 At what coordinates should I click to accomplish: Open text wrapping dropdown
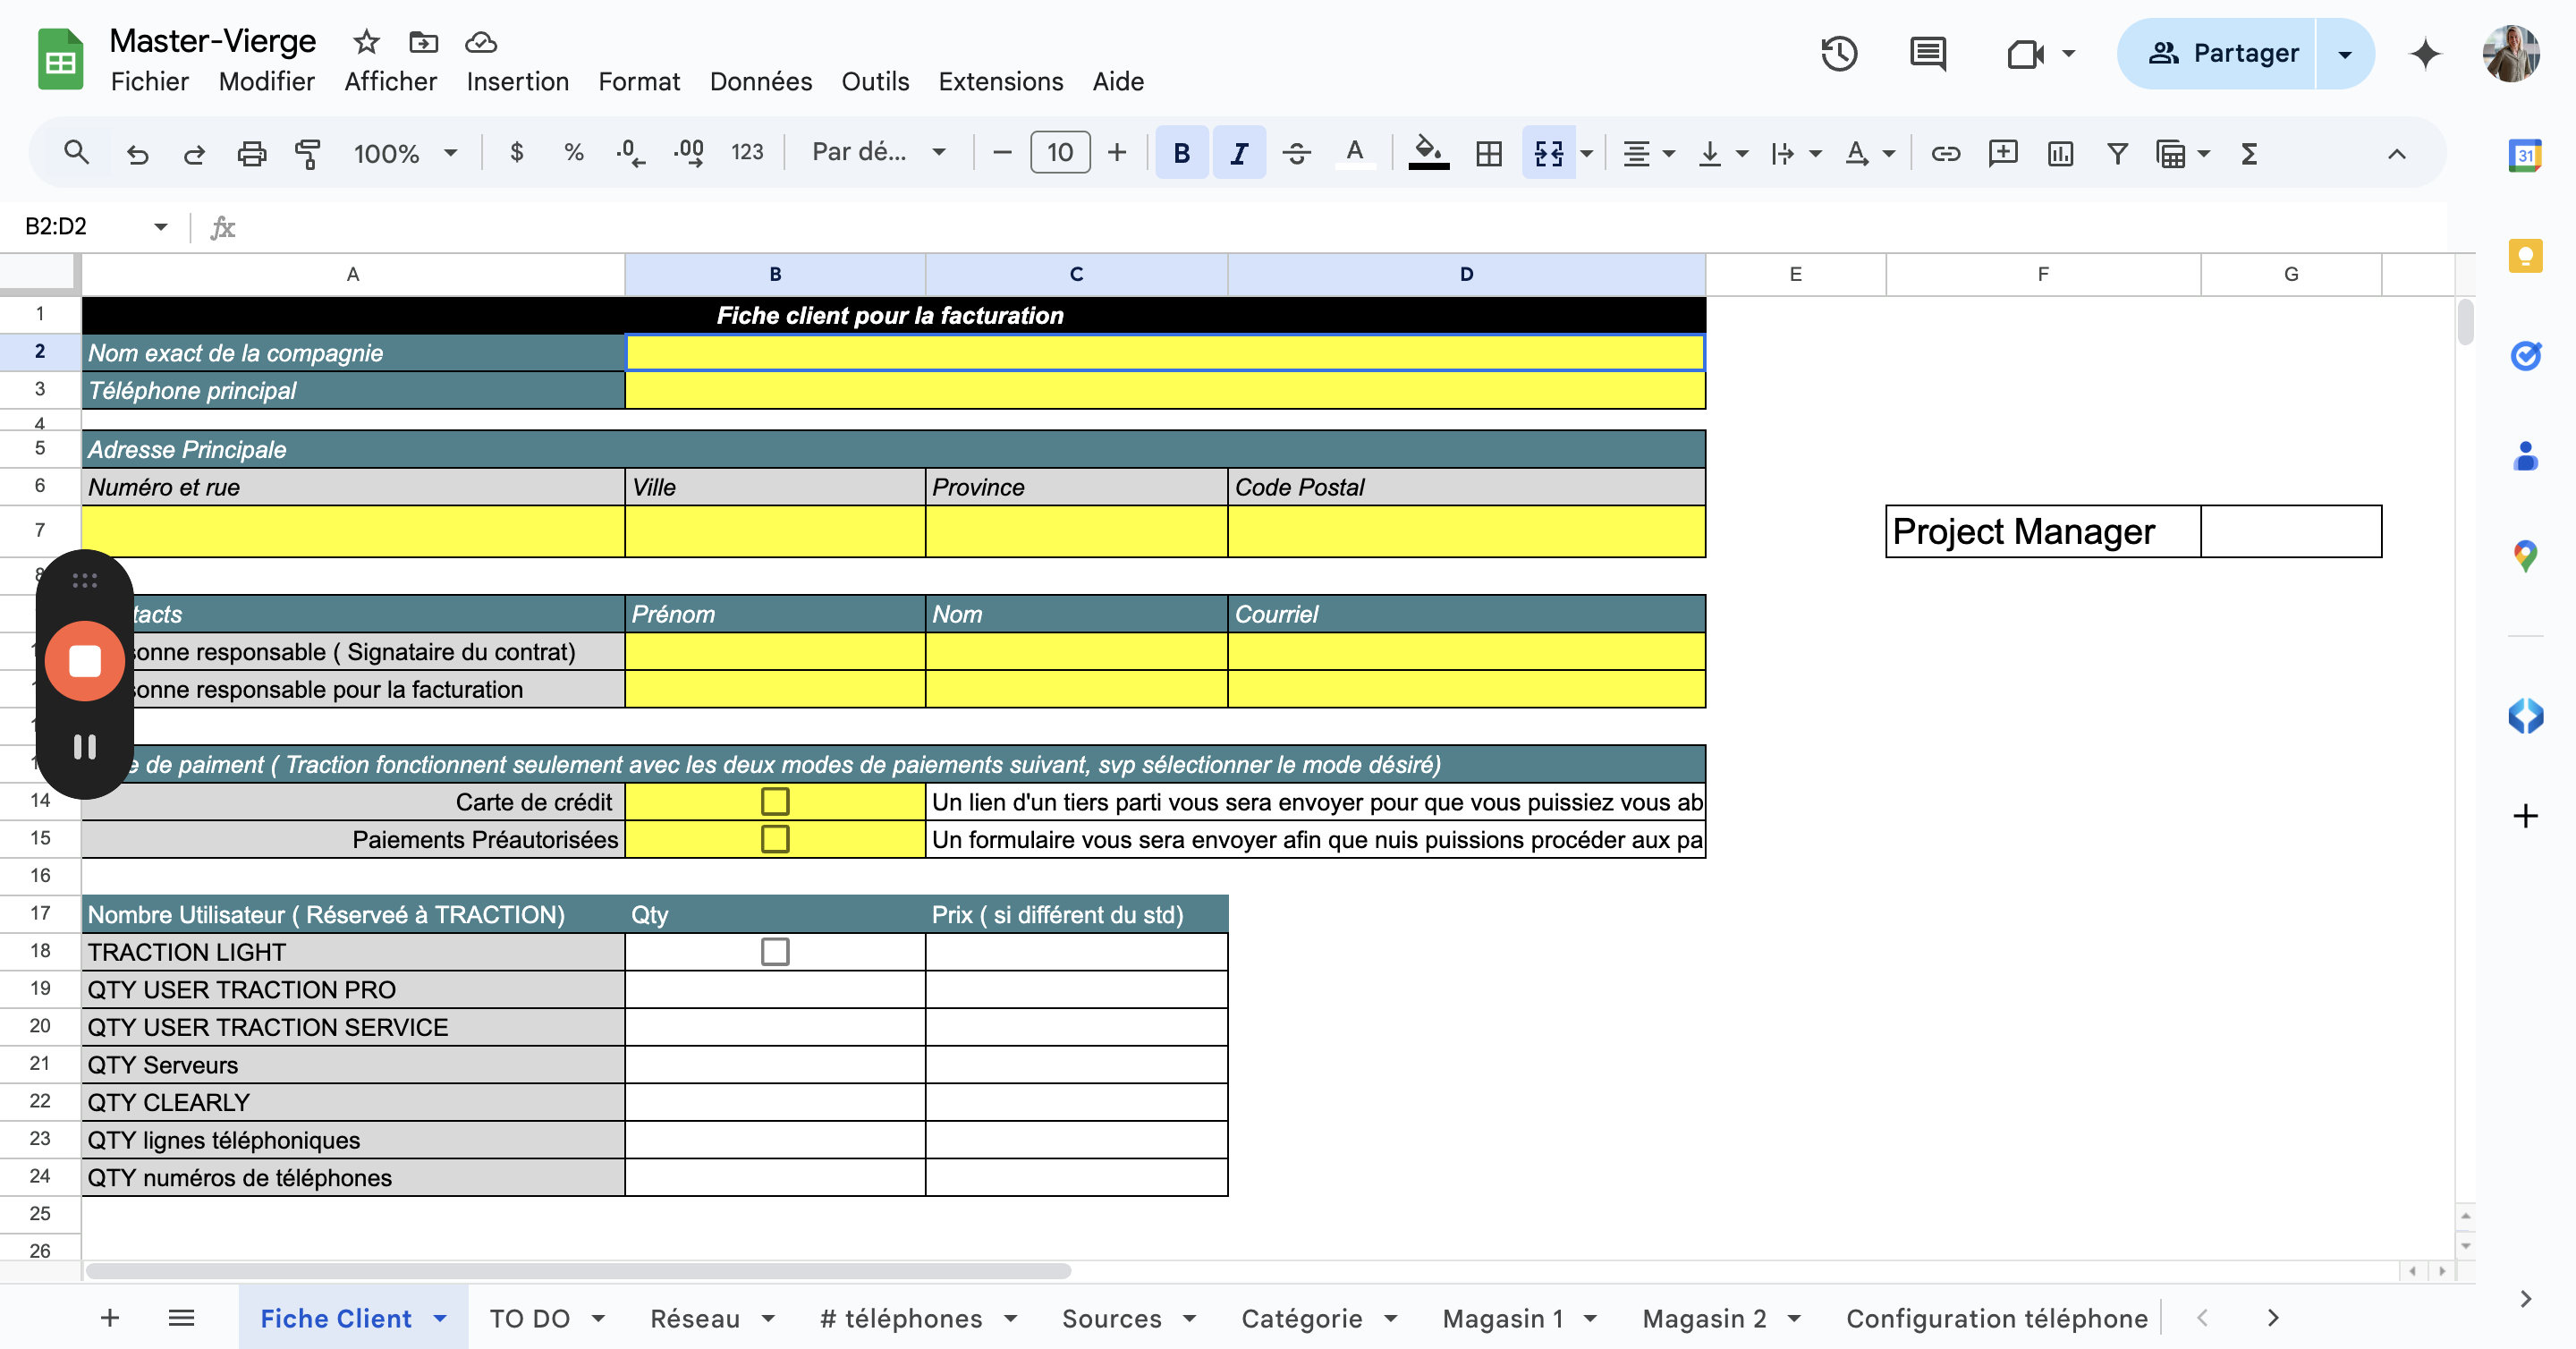pos(1795,153)
